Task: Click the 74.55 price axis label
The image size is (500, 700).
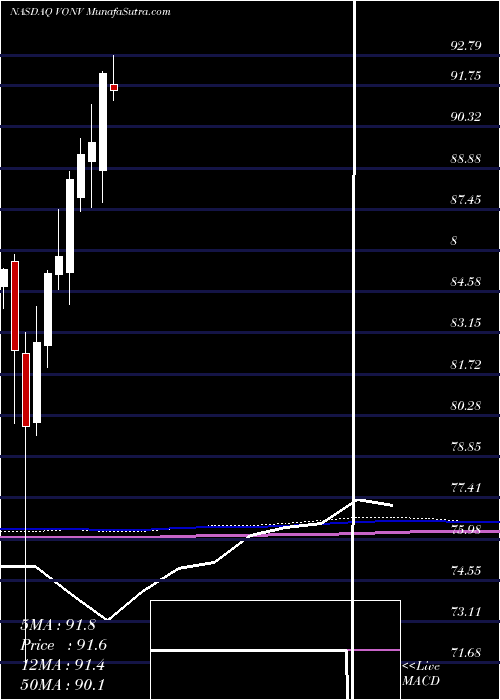Action: click(466, 571)
